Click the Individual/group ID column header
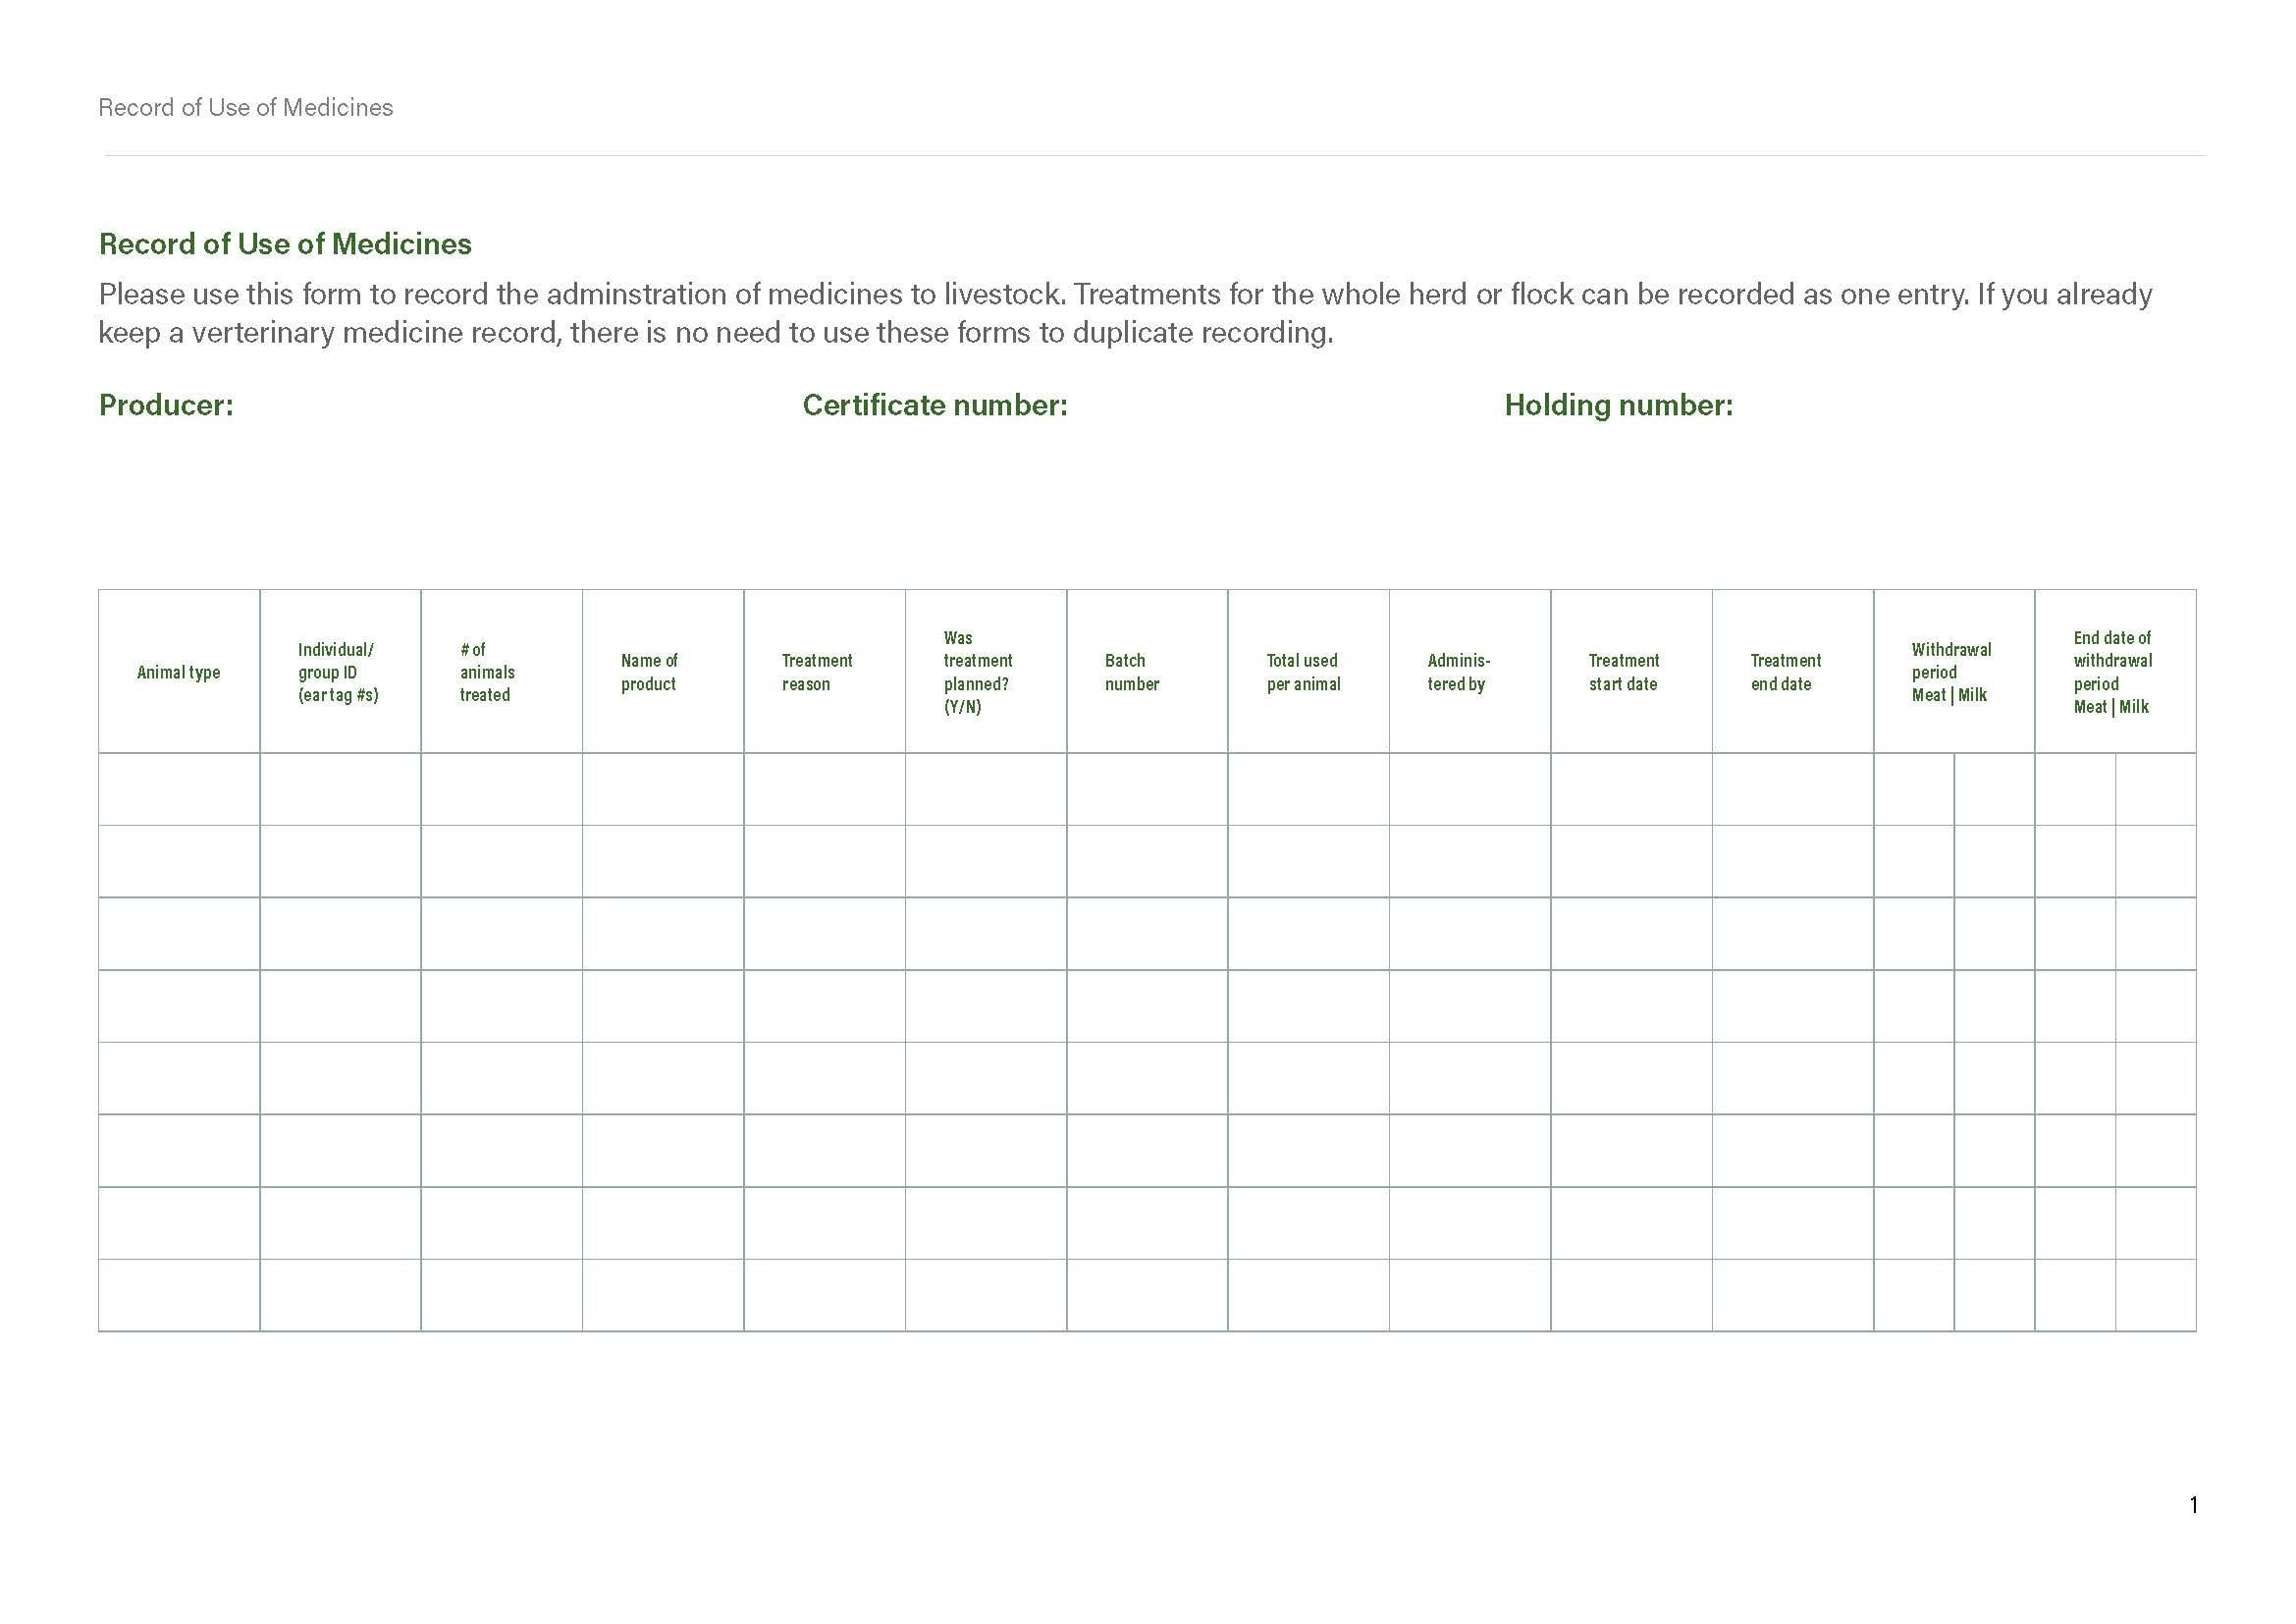Screen dimensions: 2296x1624 click(338, 672)
